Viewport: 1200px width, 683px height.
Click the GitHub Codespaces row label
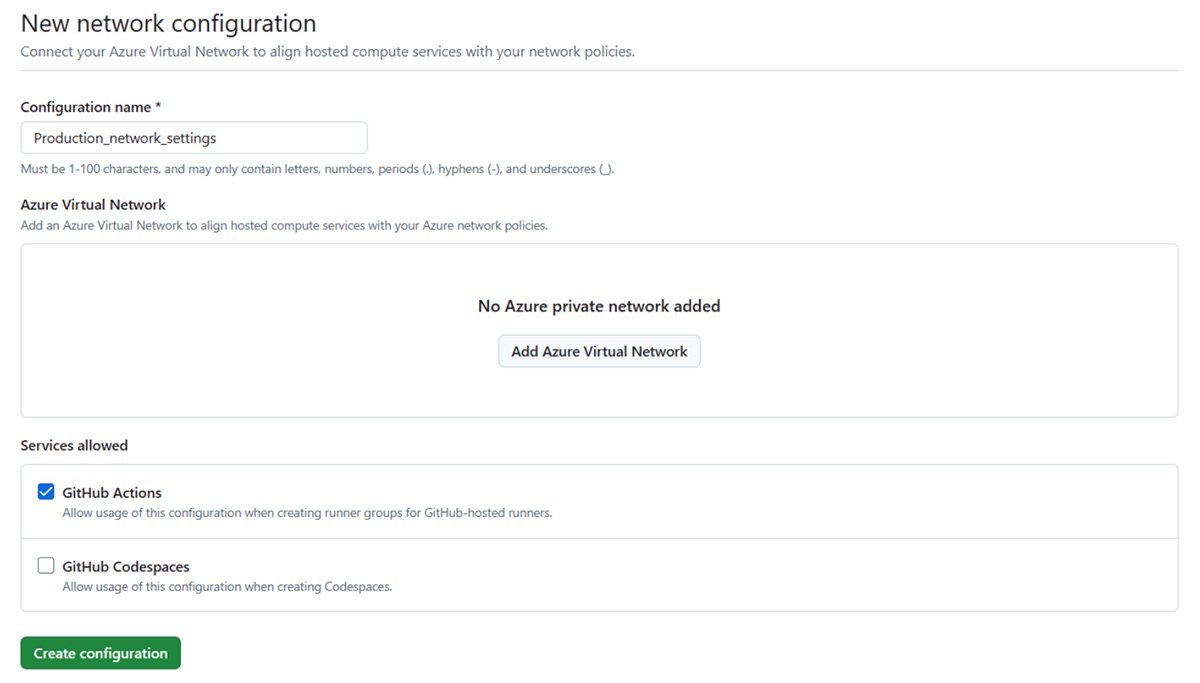125,566
